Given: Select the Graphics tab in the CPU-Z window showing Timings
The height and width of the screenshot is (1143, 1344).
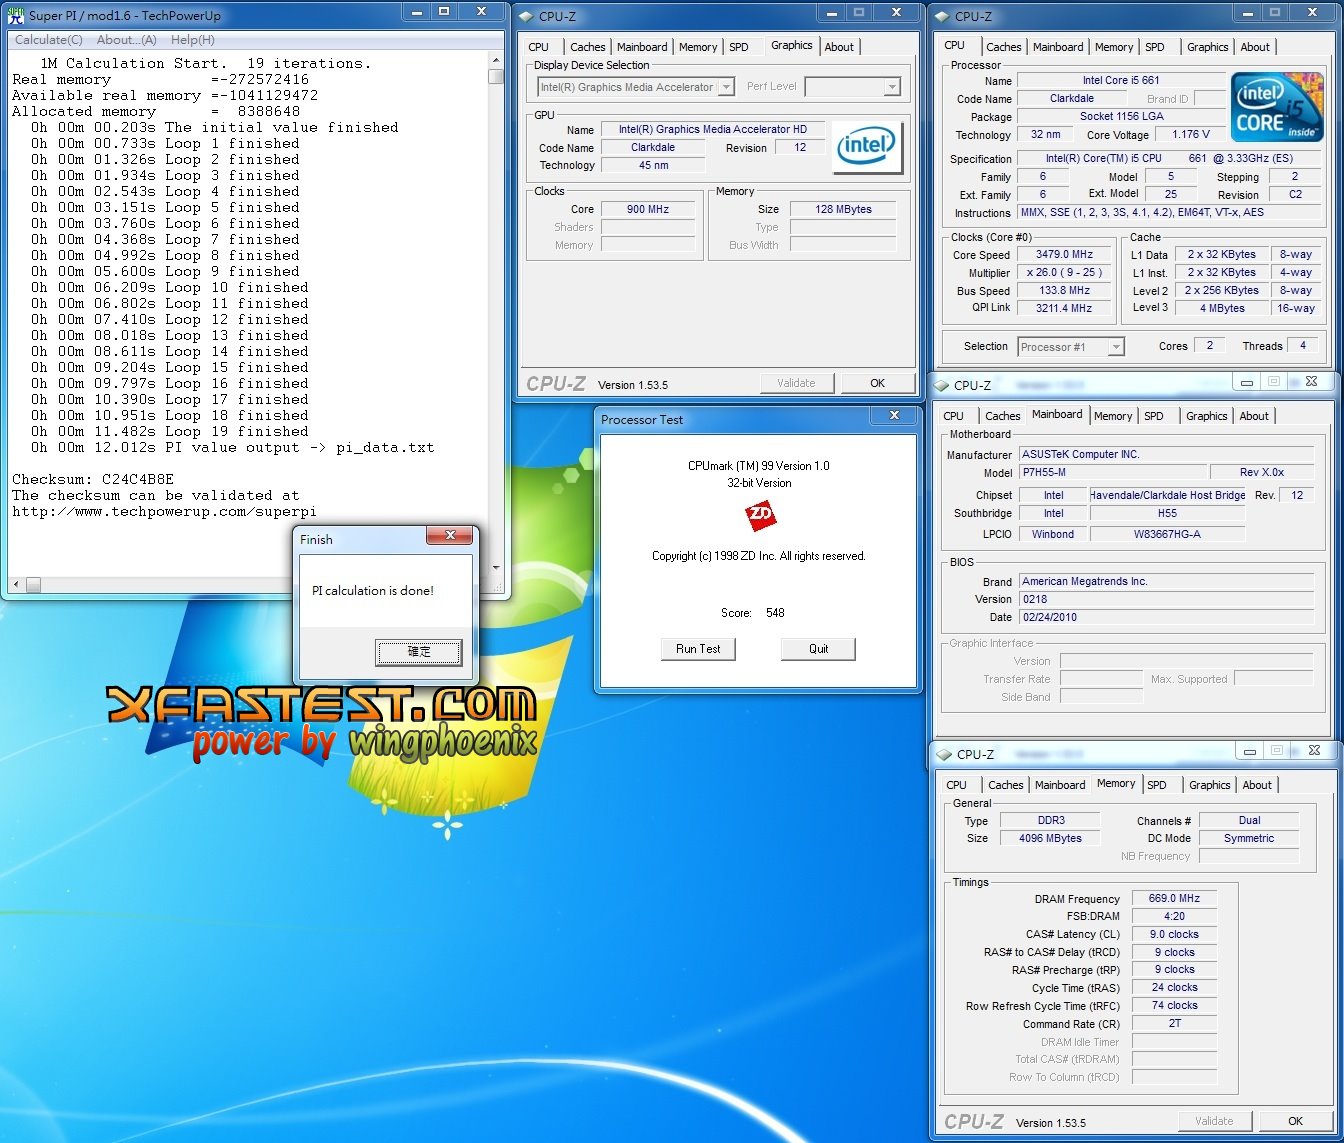Looking at the screenshot, I should 1210,785.
